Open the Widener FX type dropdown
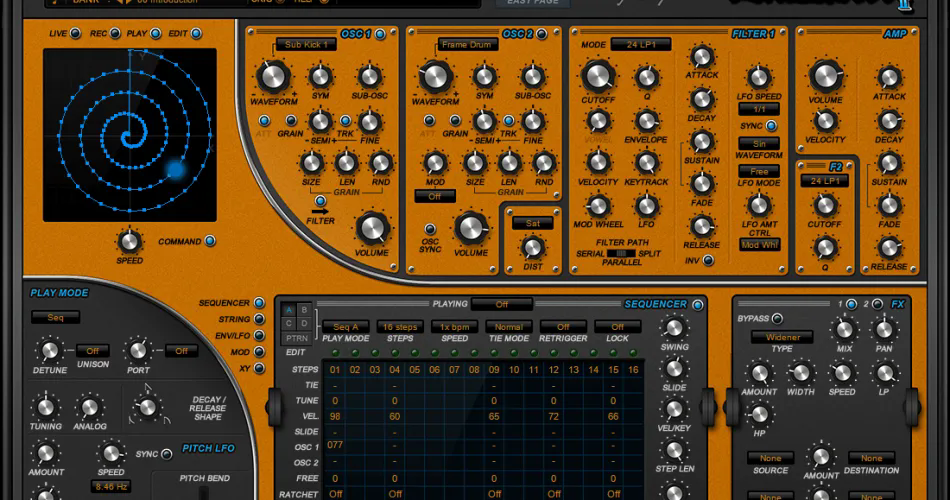 point(783,337)
